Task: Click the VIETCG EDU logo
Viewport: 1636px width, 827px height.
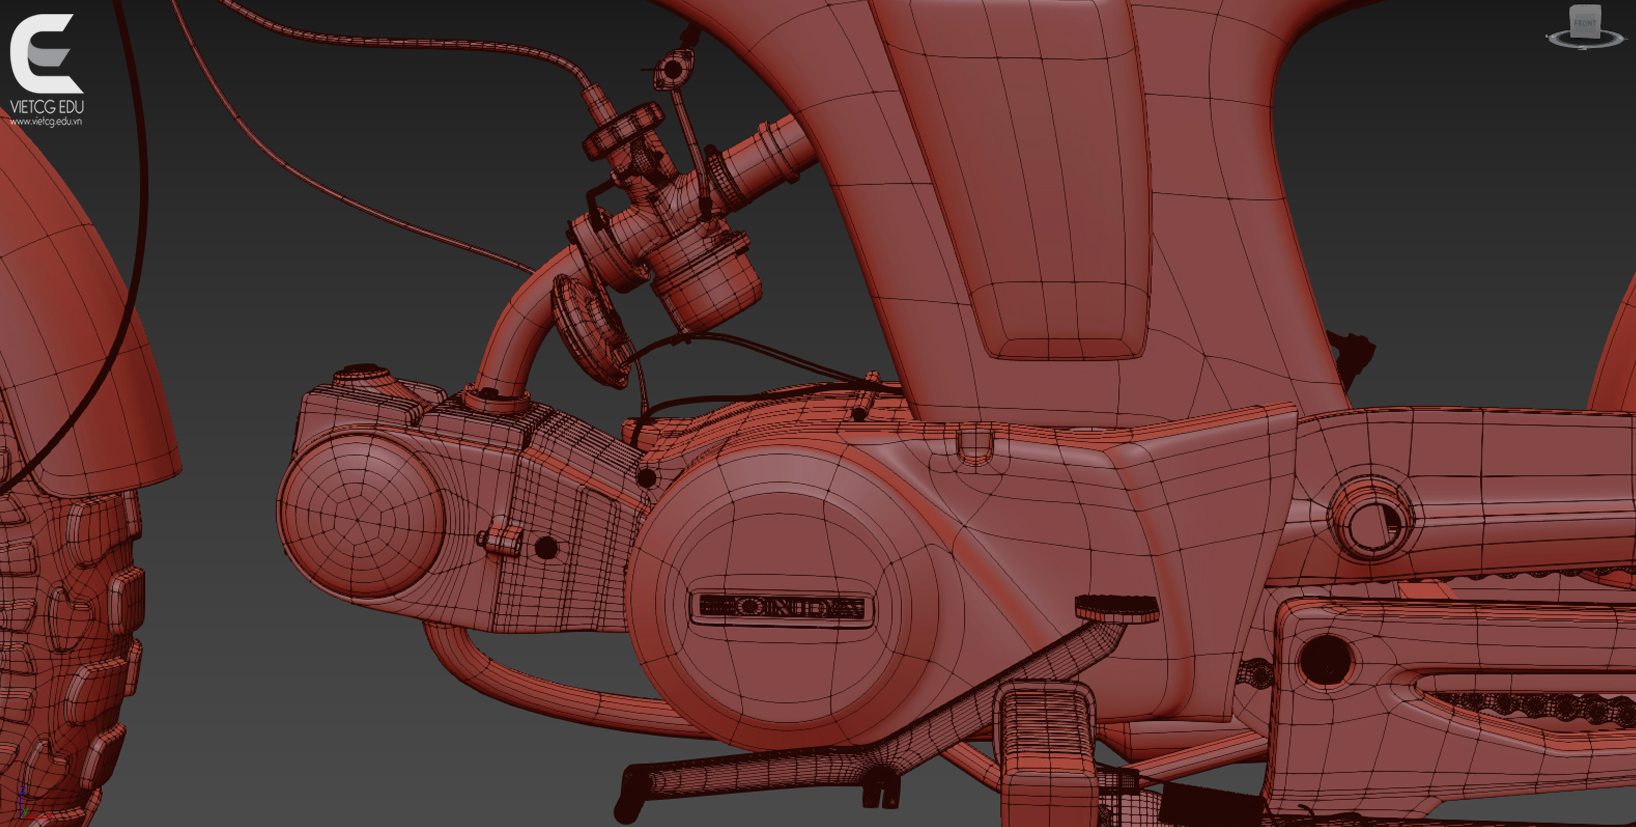Action: 45,55
